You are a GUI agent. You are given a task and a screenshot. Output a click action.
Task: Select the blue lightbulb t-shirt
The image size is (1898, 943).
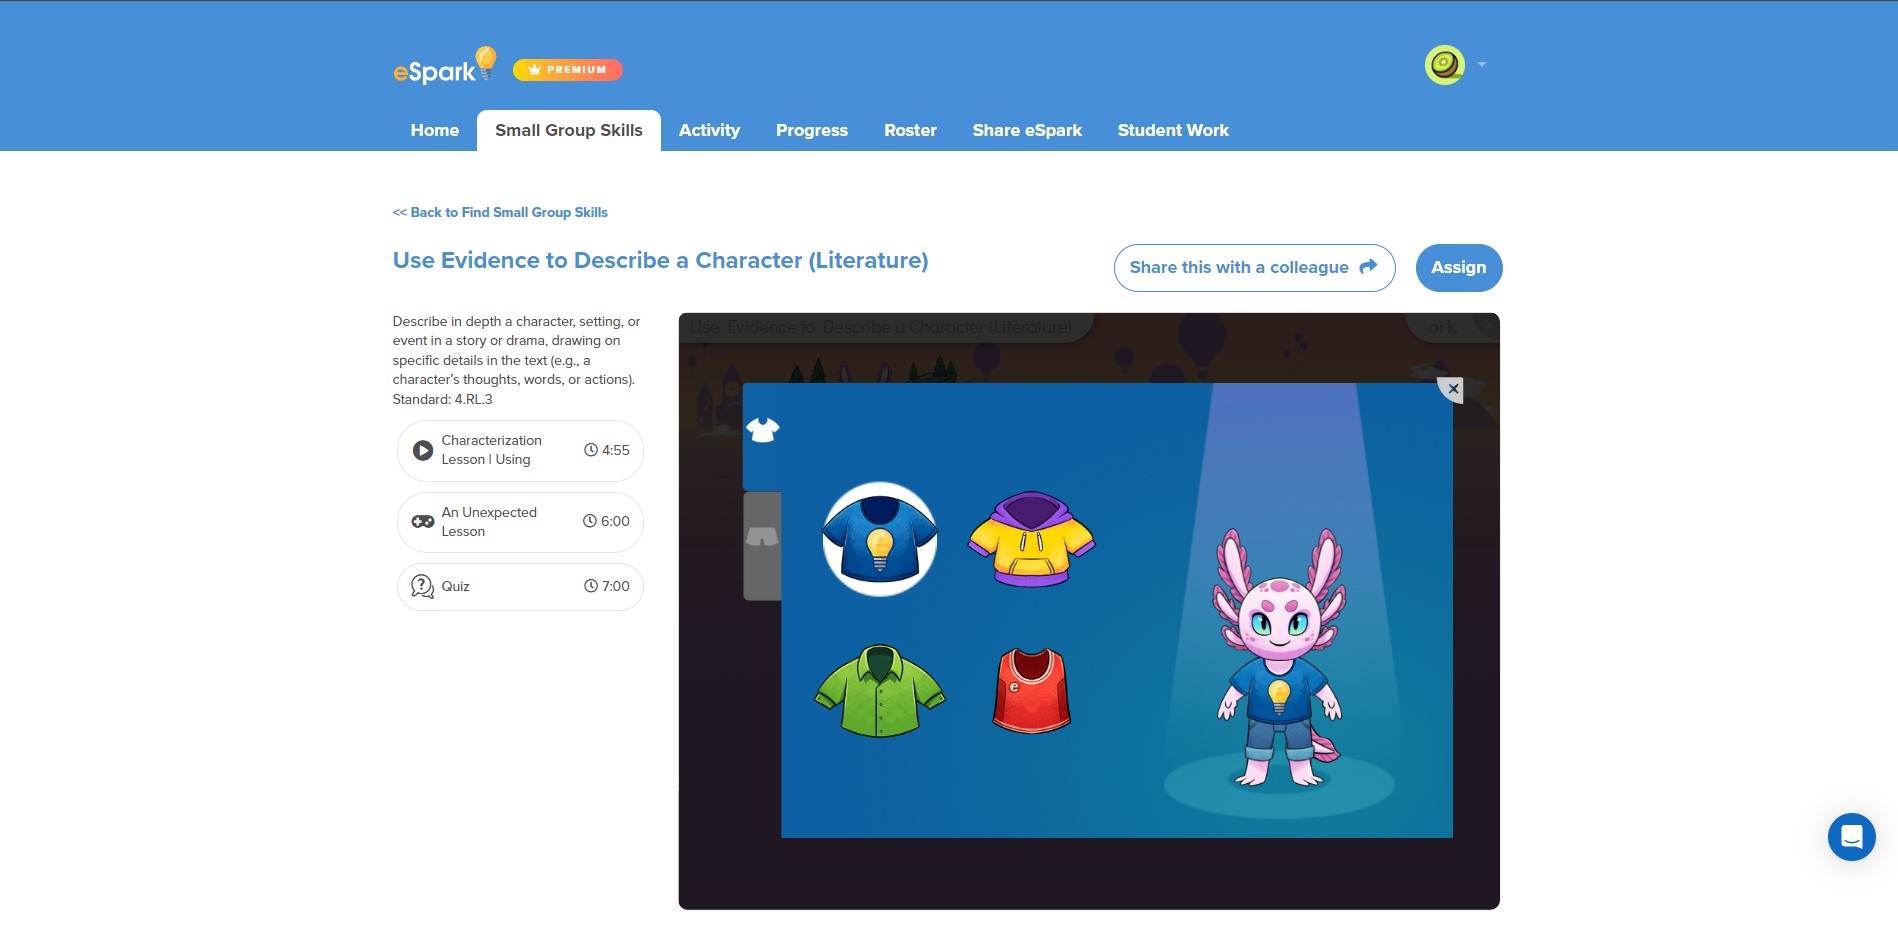tap(880, 540)
